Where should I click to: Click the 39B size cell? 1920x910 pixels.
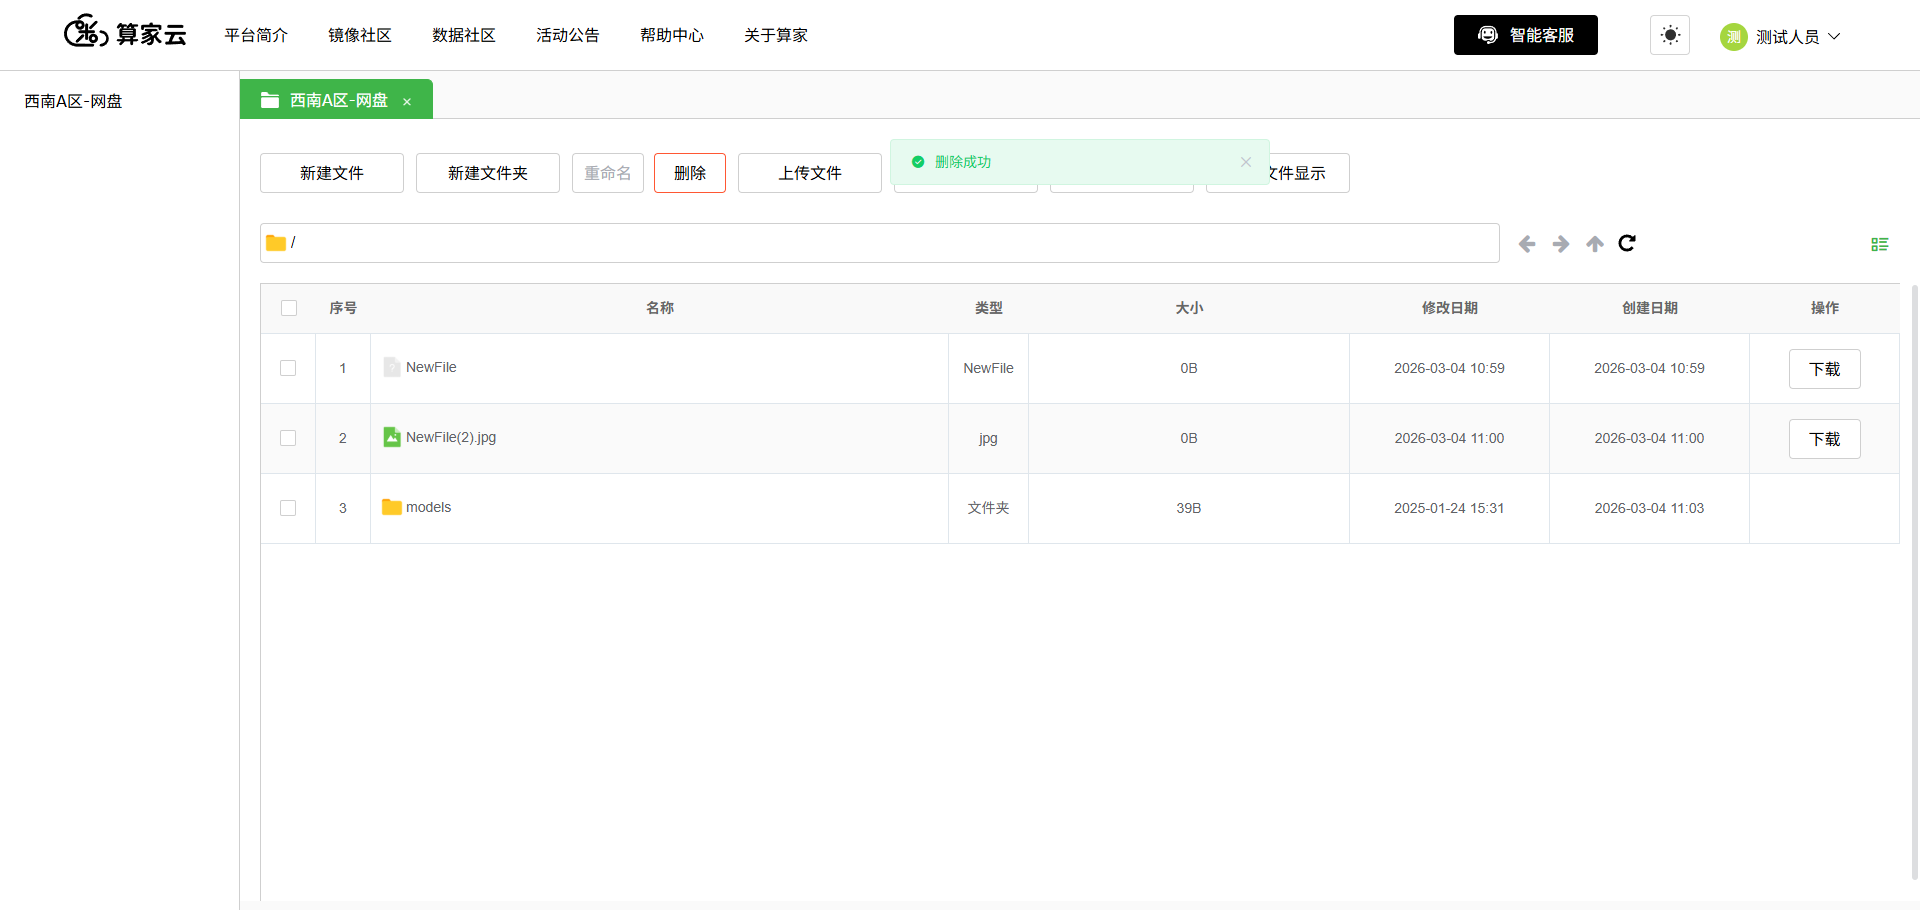pos(1189,508)
